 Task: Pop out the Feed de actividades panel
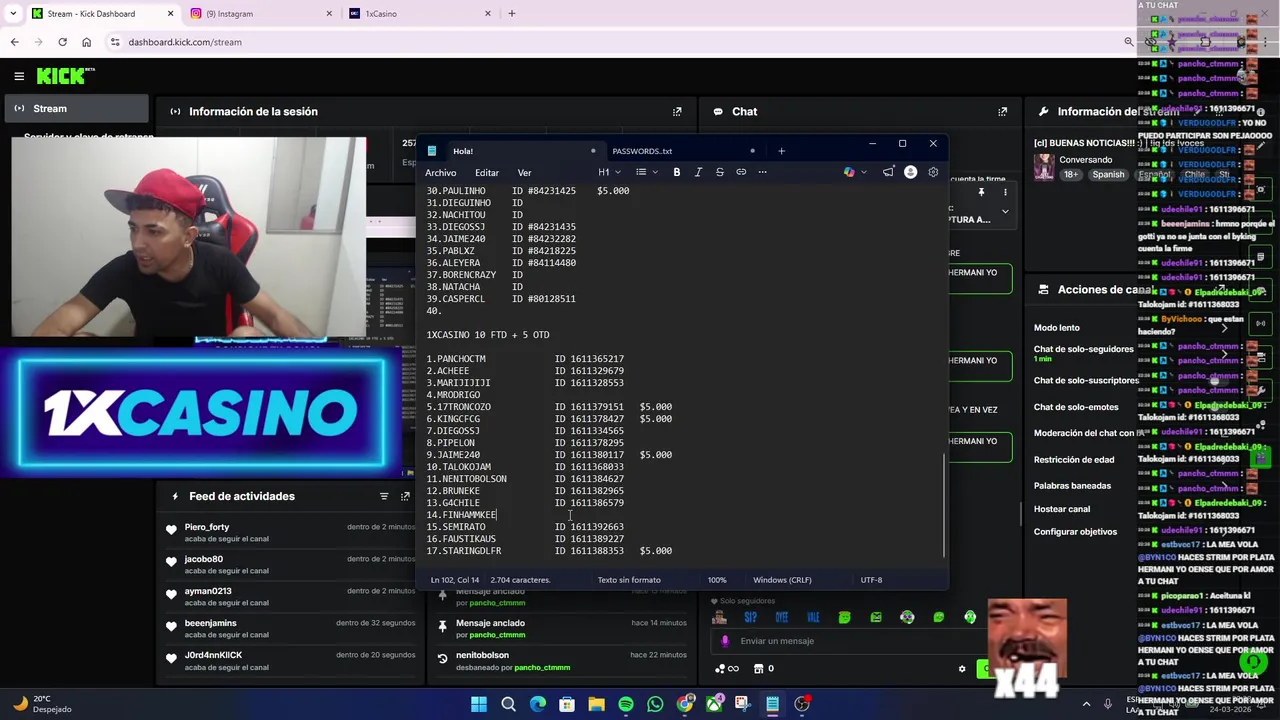tap(405, 496)
